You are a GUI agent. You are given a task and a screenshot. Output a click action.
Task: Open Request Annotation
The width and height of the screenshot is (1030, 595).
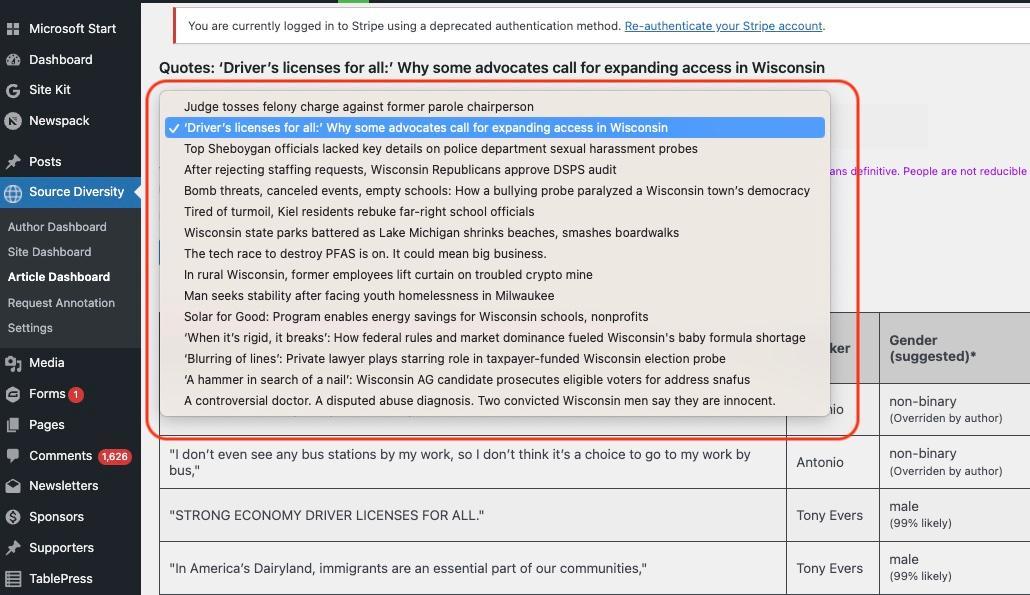pyautogui.click(x=62, y=302)
